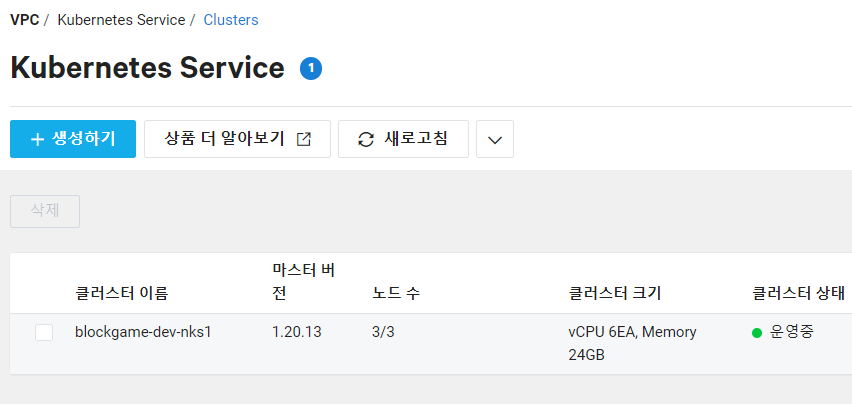The image size is (852, 404).
Task: Open cluster blockgame-dev-nks1 name
Action: pos(143,332)
